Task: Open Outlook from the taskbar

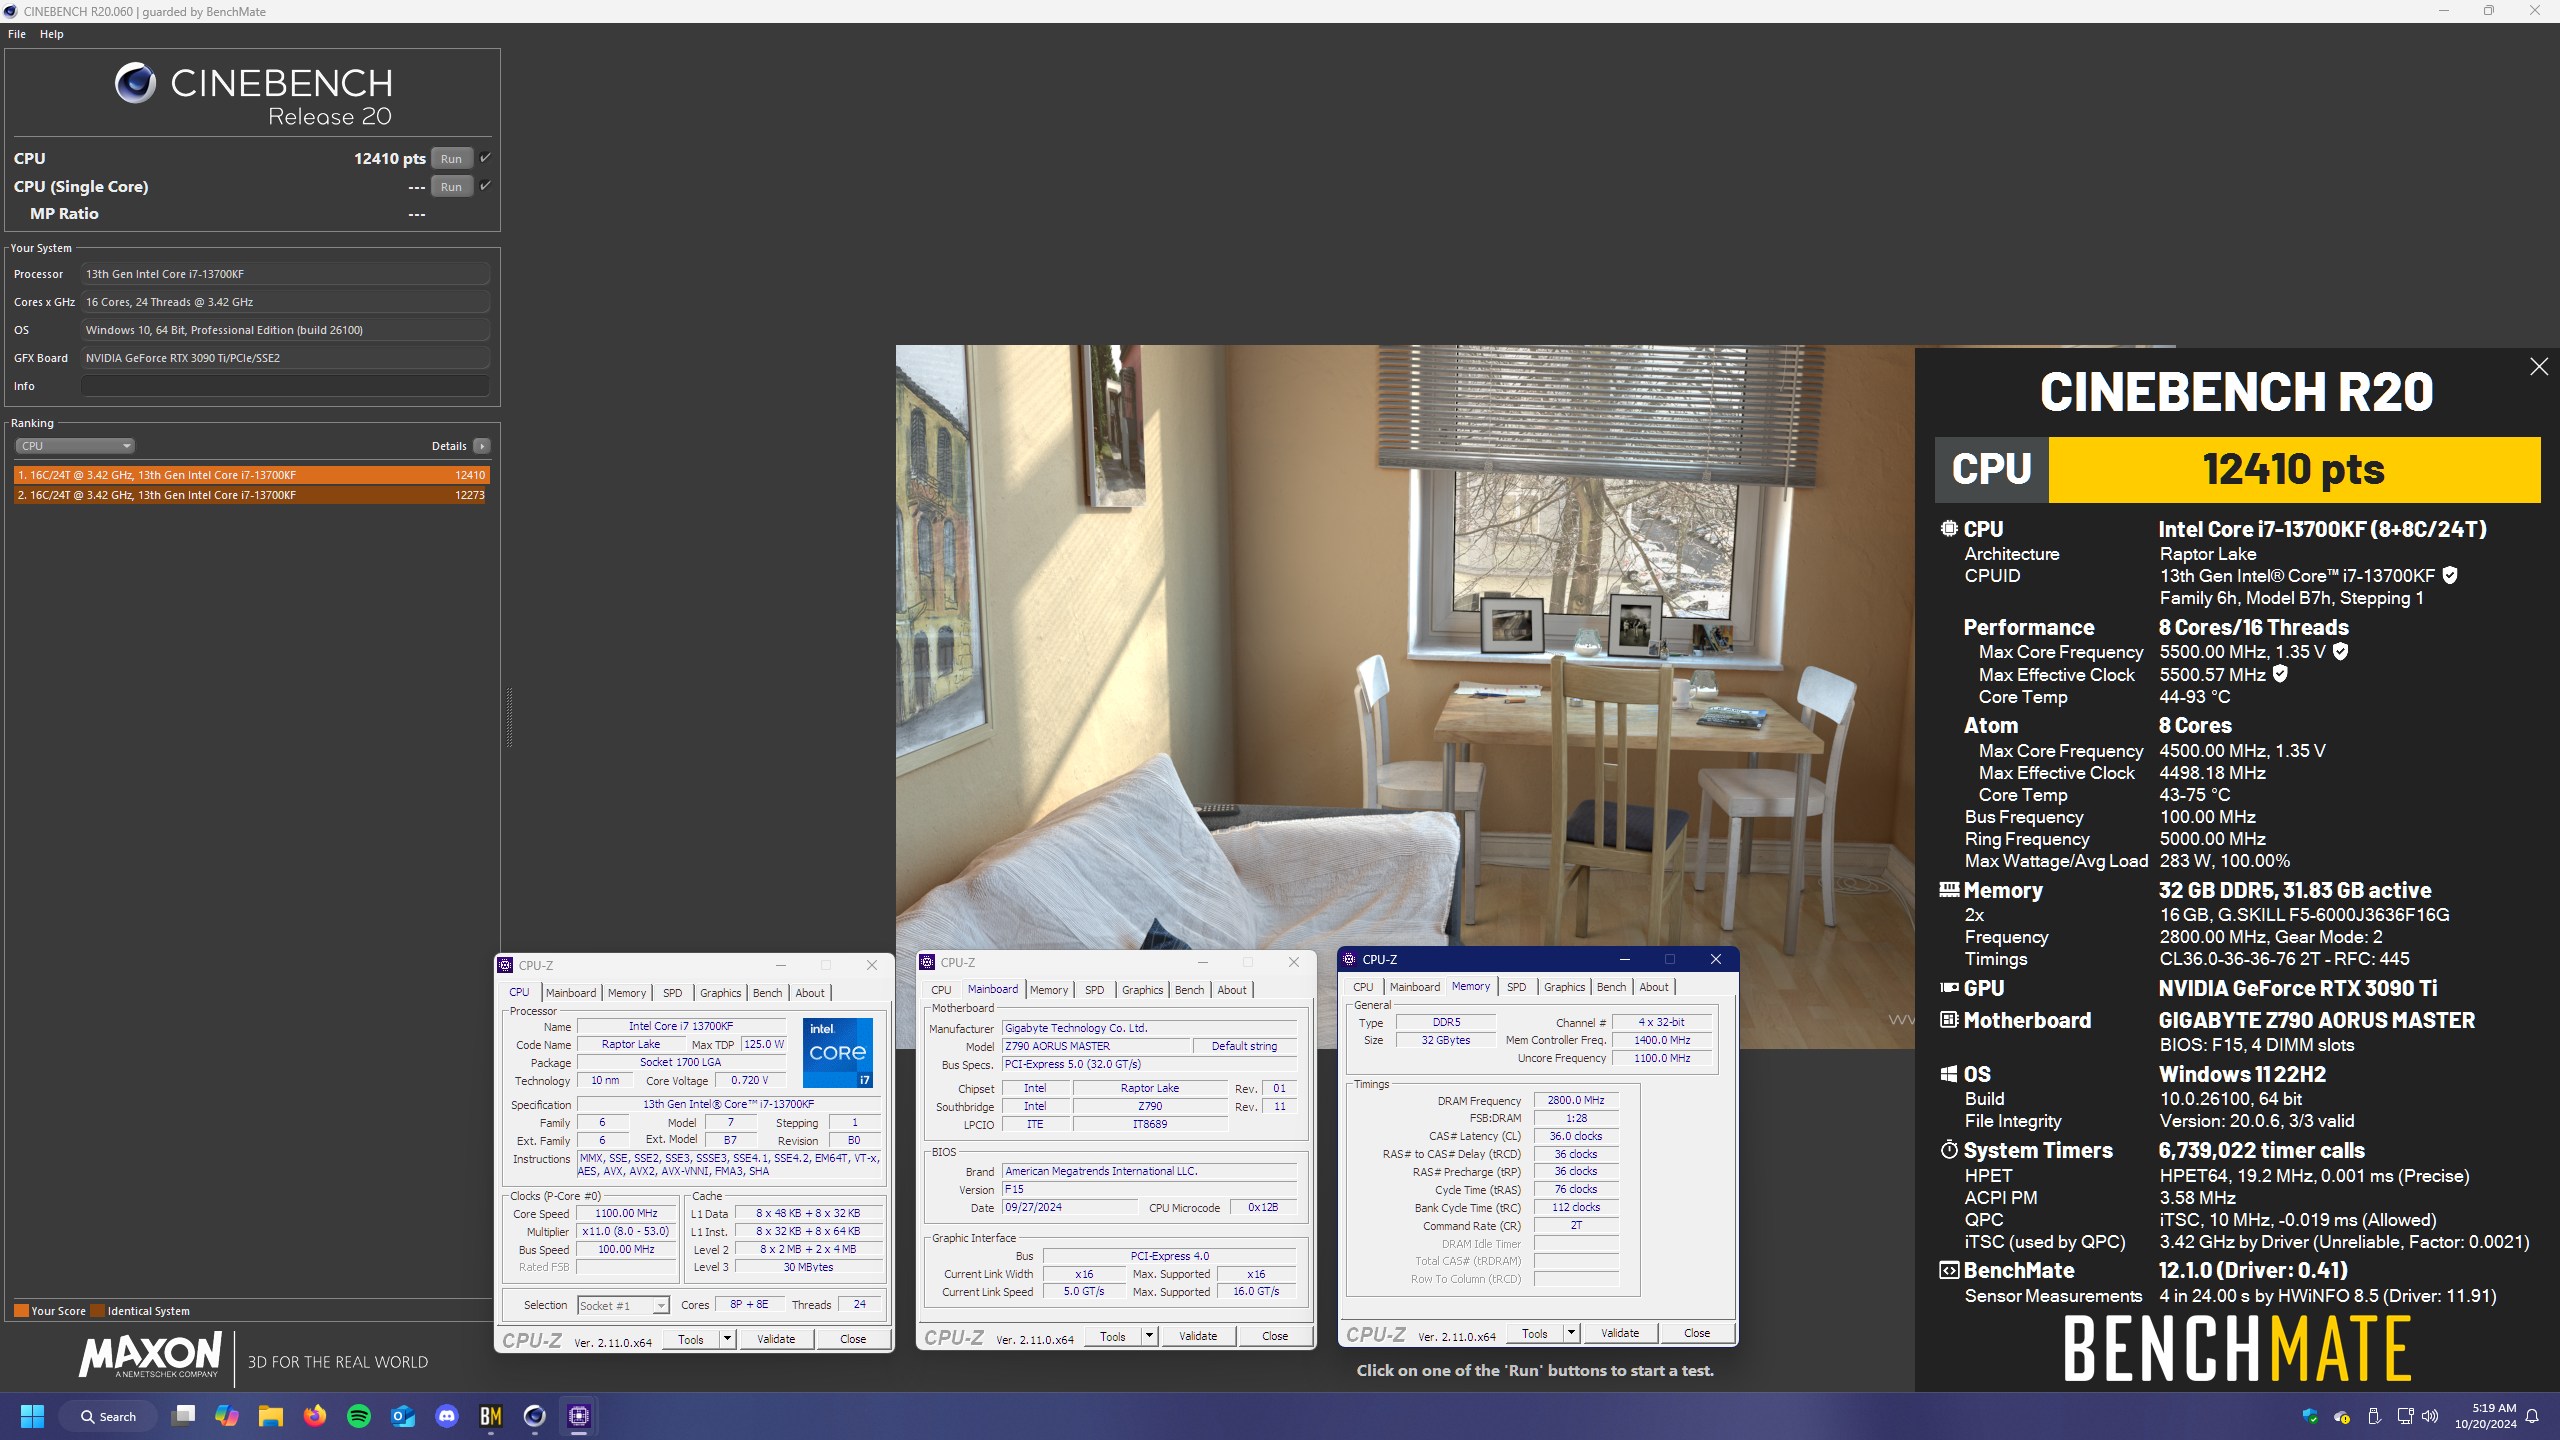Action: pos(403,1416)
